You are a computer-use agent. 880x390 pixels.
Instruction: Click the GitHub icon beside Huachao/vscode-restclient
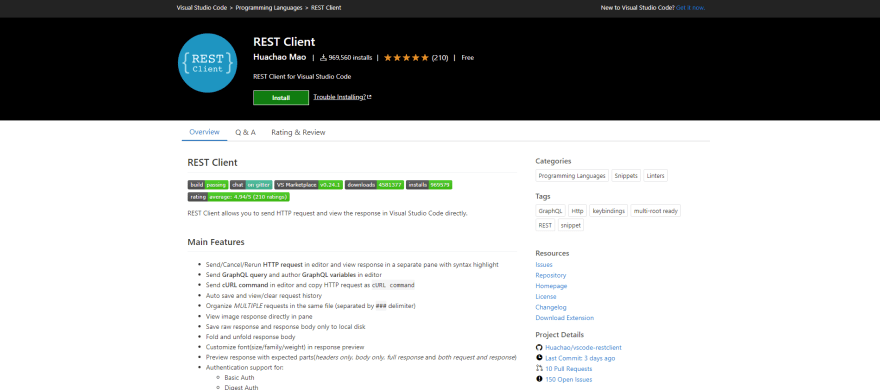pos(539,347)
